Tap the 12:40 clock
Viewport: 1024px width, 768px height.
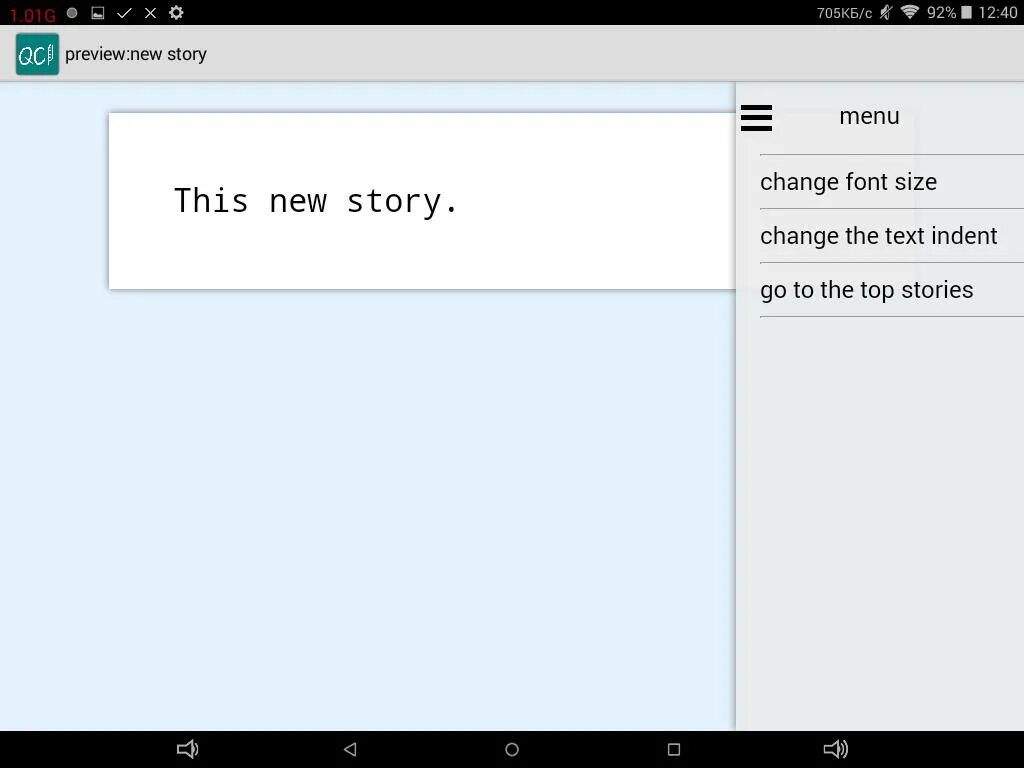click(x=997, y=12)
